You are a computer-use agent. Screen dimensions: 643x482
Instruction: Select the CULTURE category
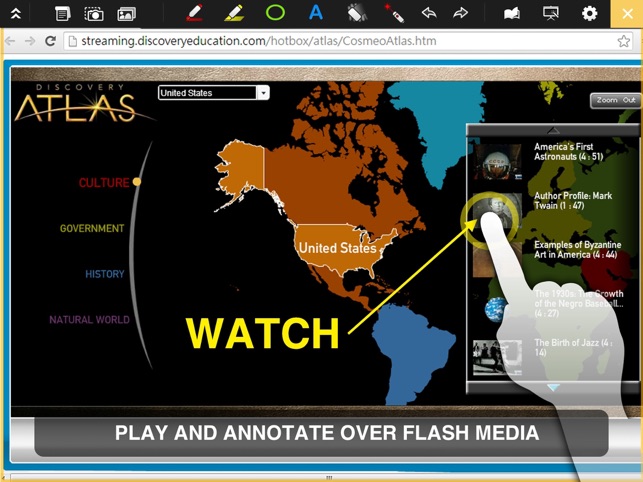click(104, 183)
